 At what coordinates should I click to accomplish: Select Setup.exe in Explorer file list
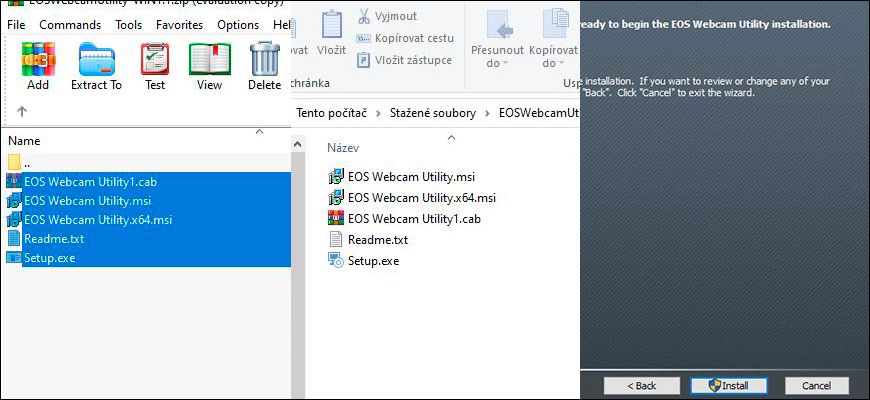pos(373,261)
